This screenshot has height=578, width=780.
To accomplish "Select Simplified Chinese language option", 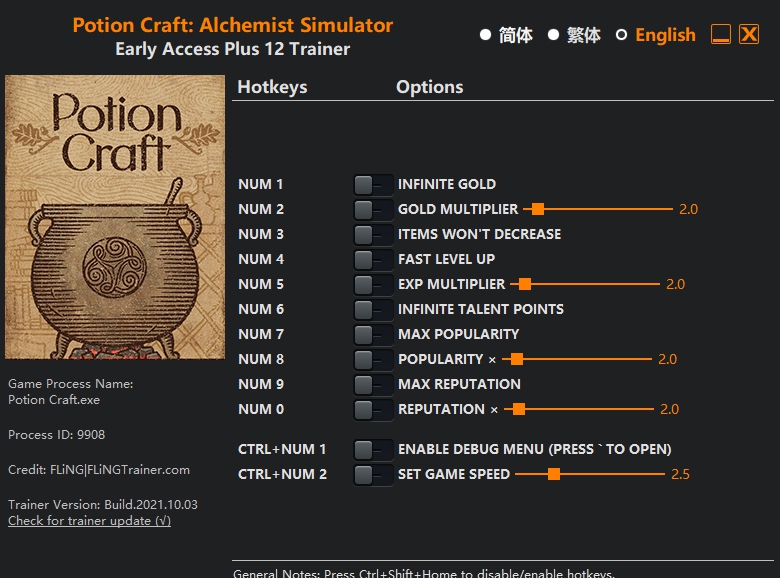I will click(x=506, y=35).
